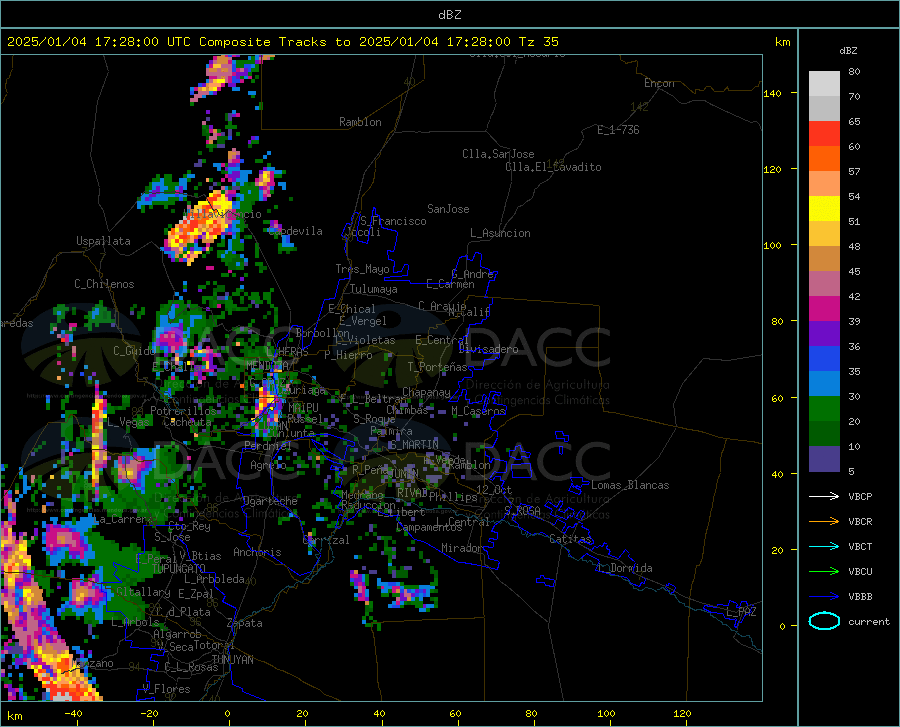This screenshot has width=900, height=727.
Task: Click the Chapanay label
Action: pos(426,392)
